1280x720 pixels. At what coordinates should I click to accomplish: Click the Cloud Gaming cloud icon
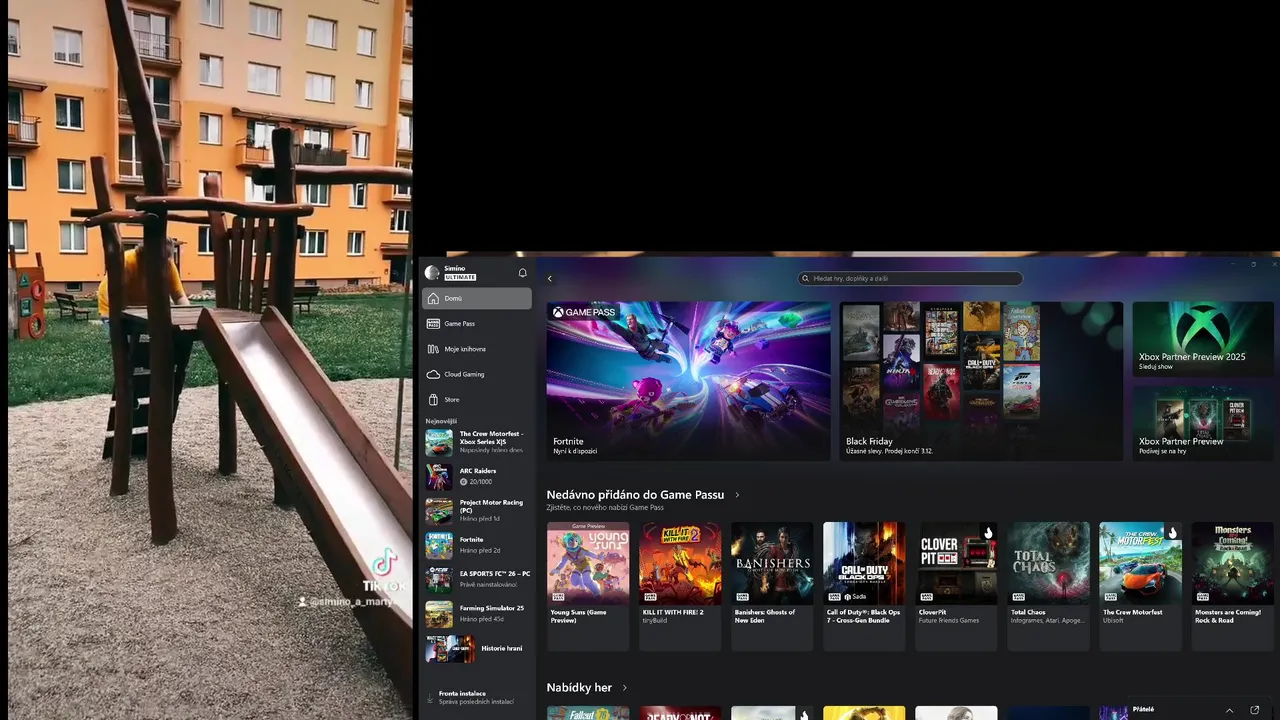point(433,374)
